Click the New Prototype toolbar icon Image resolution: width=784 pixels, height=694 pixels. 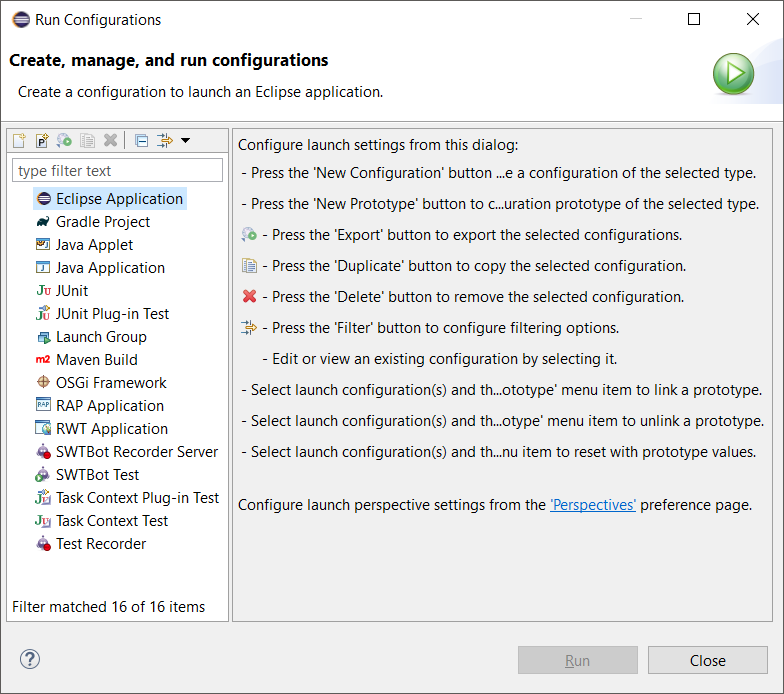click(x=42, y=141)
